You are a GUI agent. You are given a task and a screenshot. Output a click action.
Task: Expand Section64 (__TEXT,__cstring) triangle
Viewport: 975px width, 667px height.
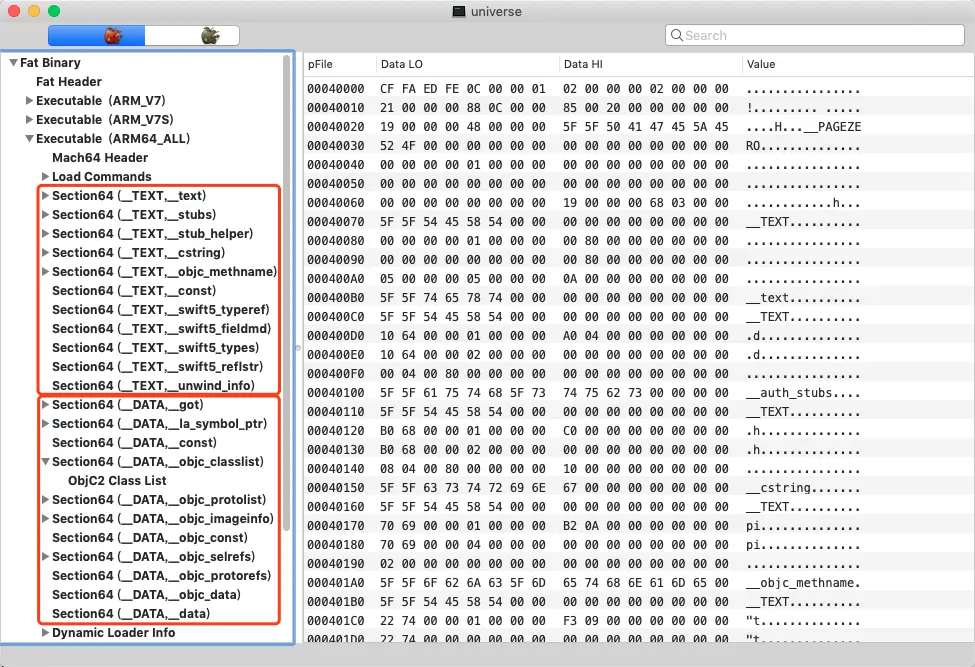45,253
